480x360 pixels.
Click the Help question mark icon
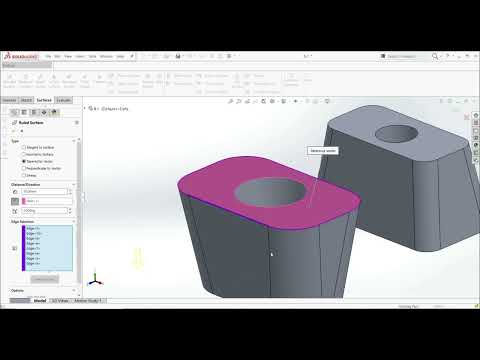(x=448, y=56)
